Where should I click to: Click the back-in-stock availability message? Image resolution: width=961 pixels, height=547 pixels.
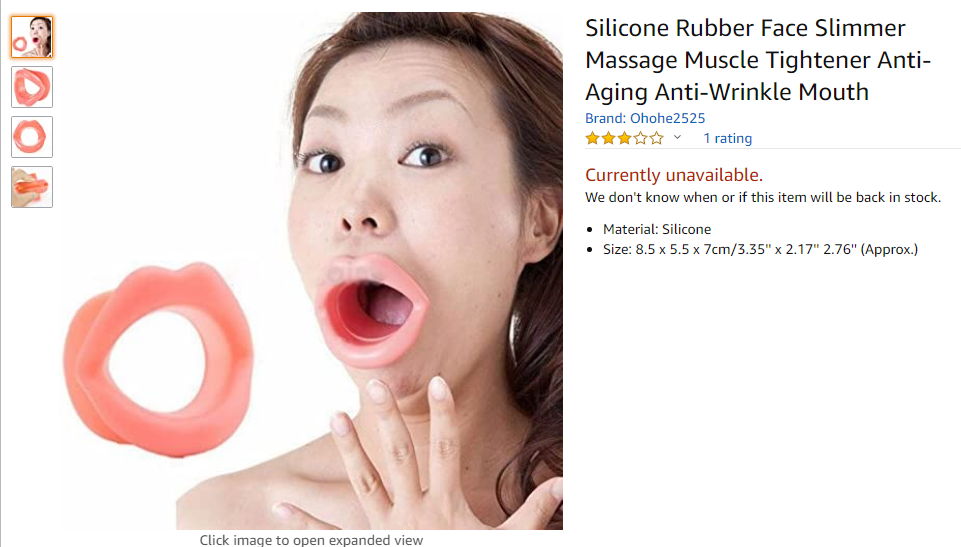tap(762, 197)
